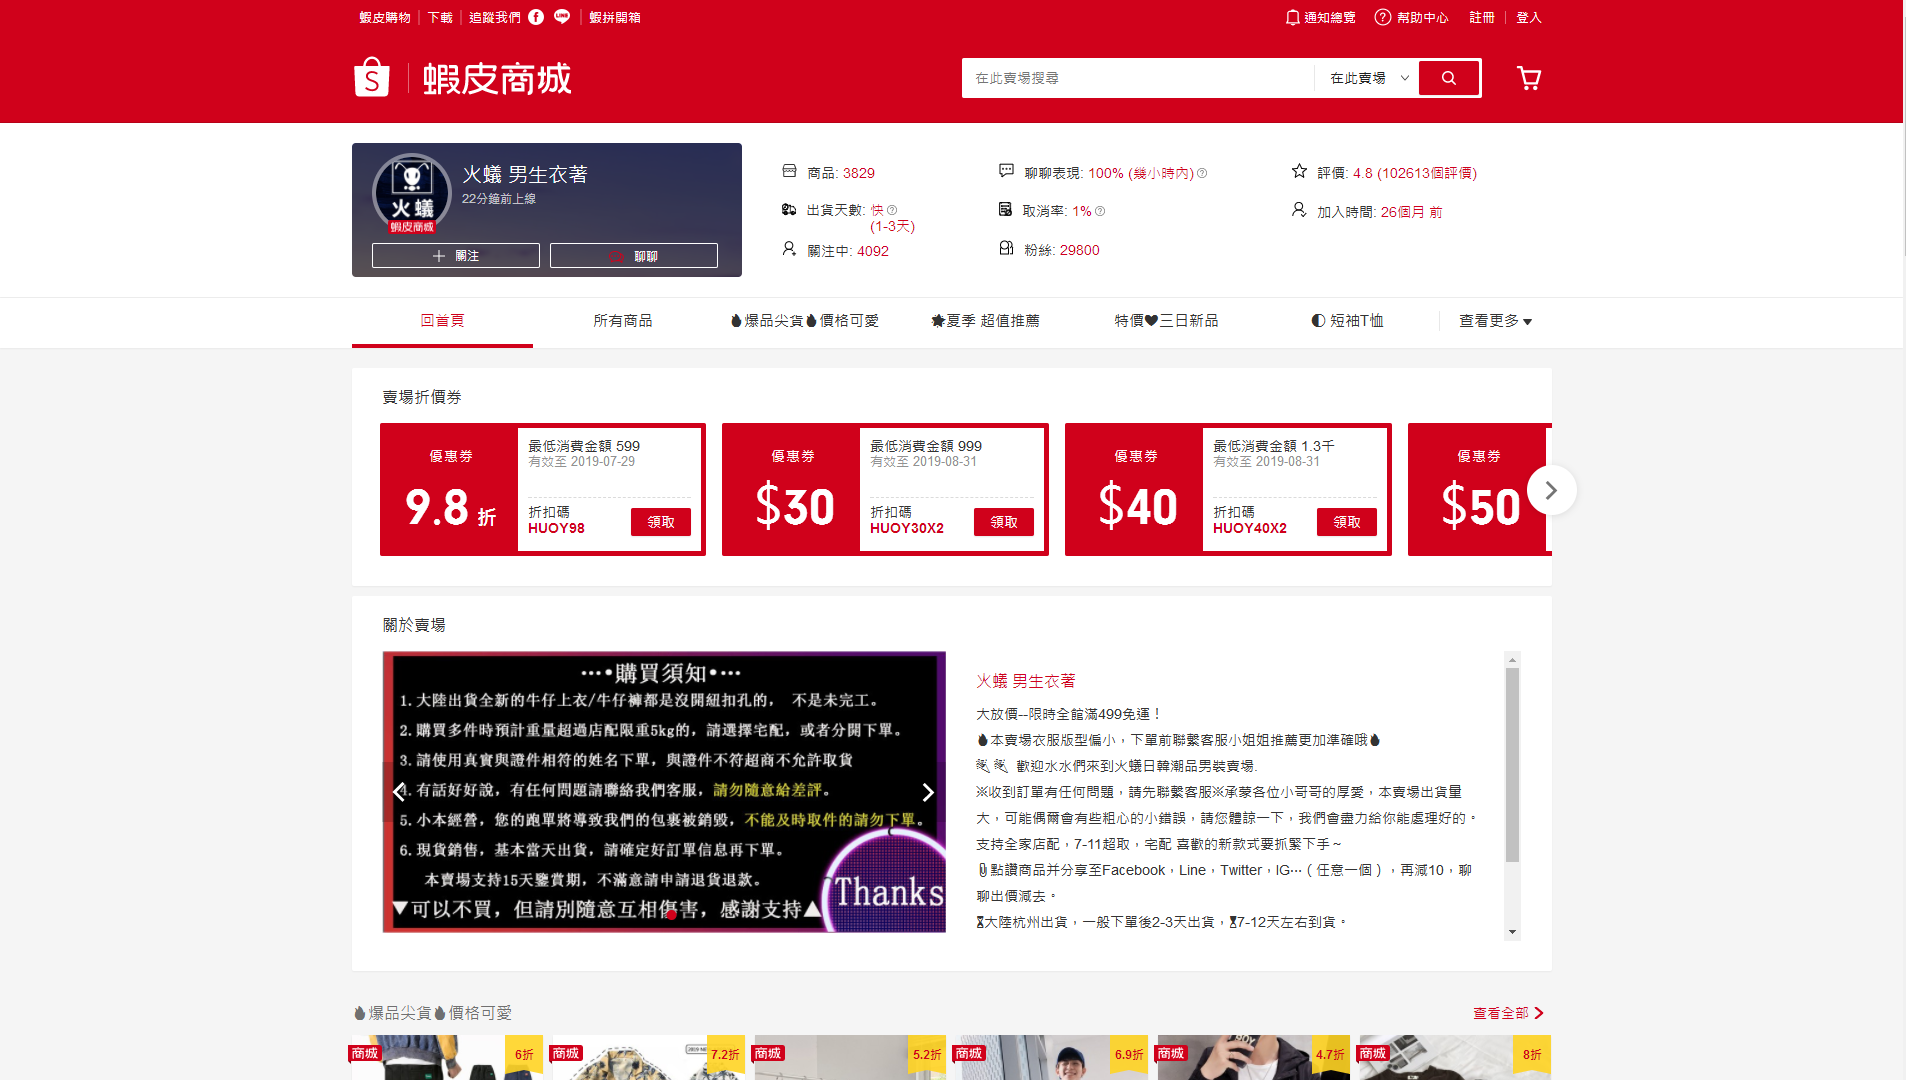
Task: Open 查看全部 link for 爆品尖貨
Action: [x=1508, y=1013]
